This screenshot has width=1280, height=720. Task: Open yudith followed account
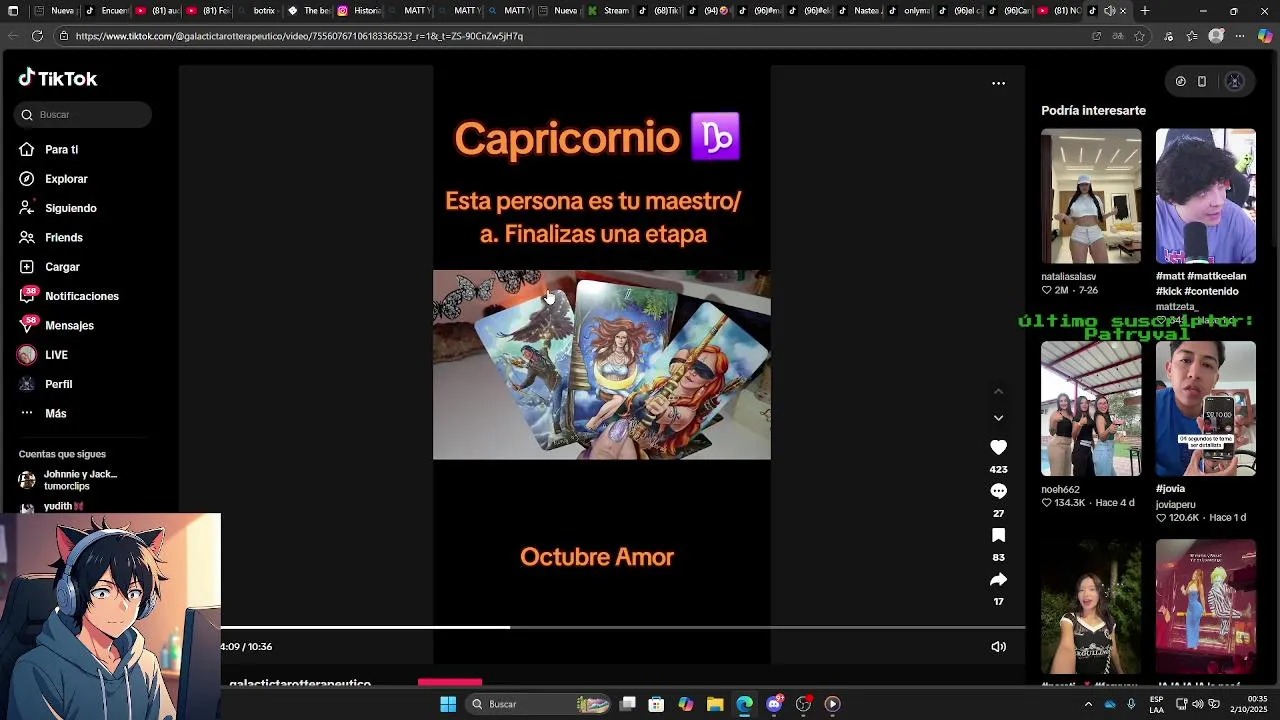pyautogui.click(x=52, y=507)
